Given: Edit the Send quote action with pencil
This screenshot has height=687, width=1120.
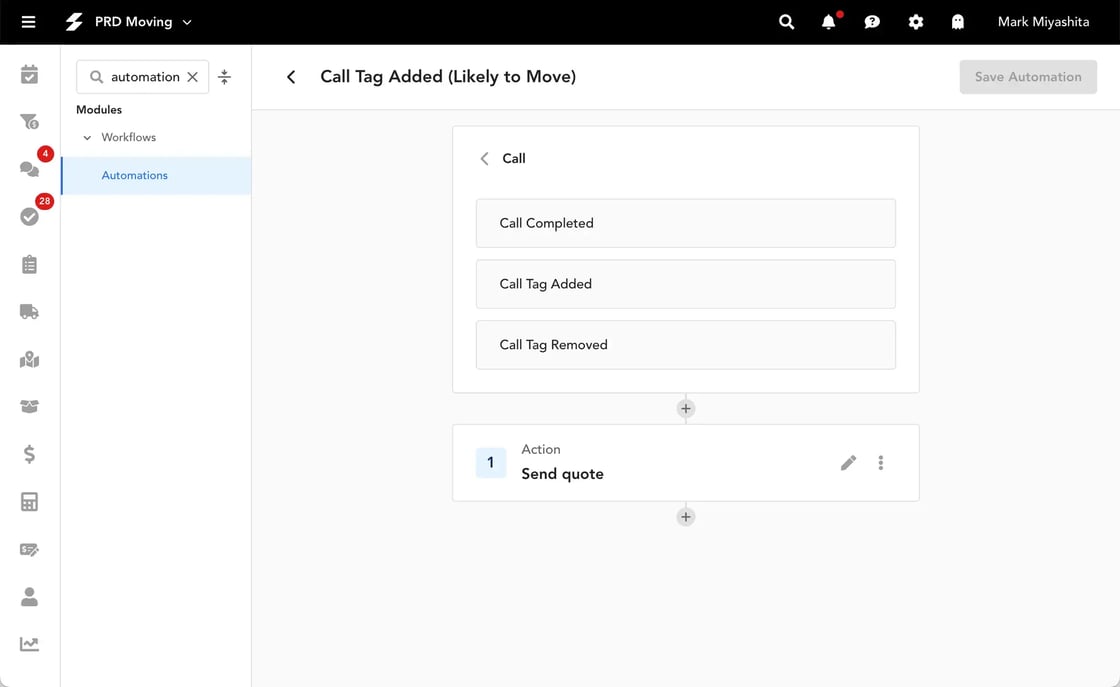Looking at the screenshot, I should tap(848, 463).
